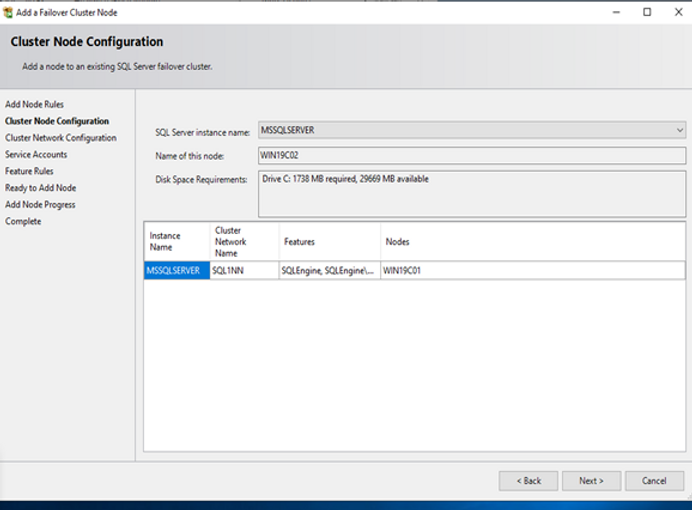Open the Service Accounts step

point(36,155)
